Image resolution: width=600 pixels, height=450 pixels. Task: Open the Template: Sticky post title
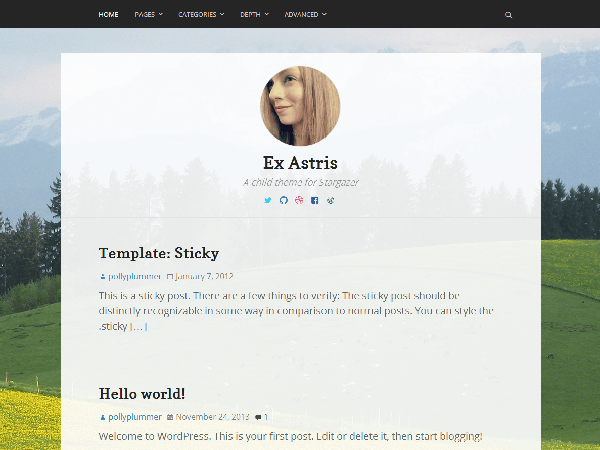pyautogui.click(x=159, y=253)
